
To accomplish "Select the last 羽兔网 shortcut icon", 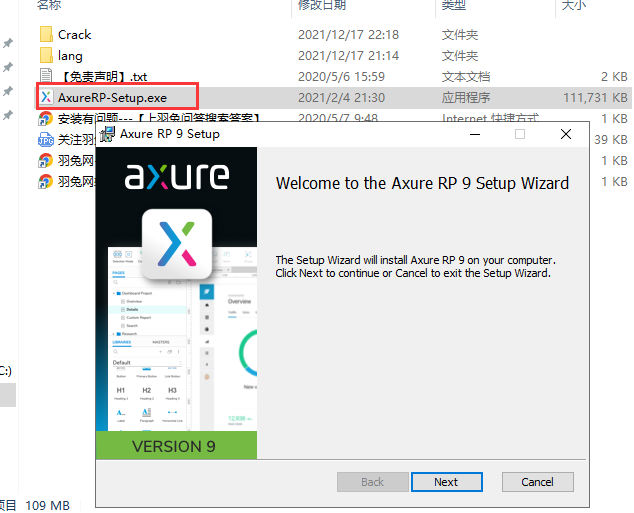I will pyautogui.click(x=46, y=181).
